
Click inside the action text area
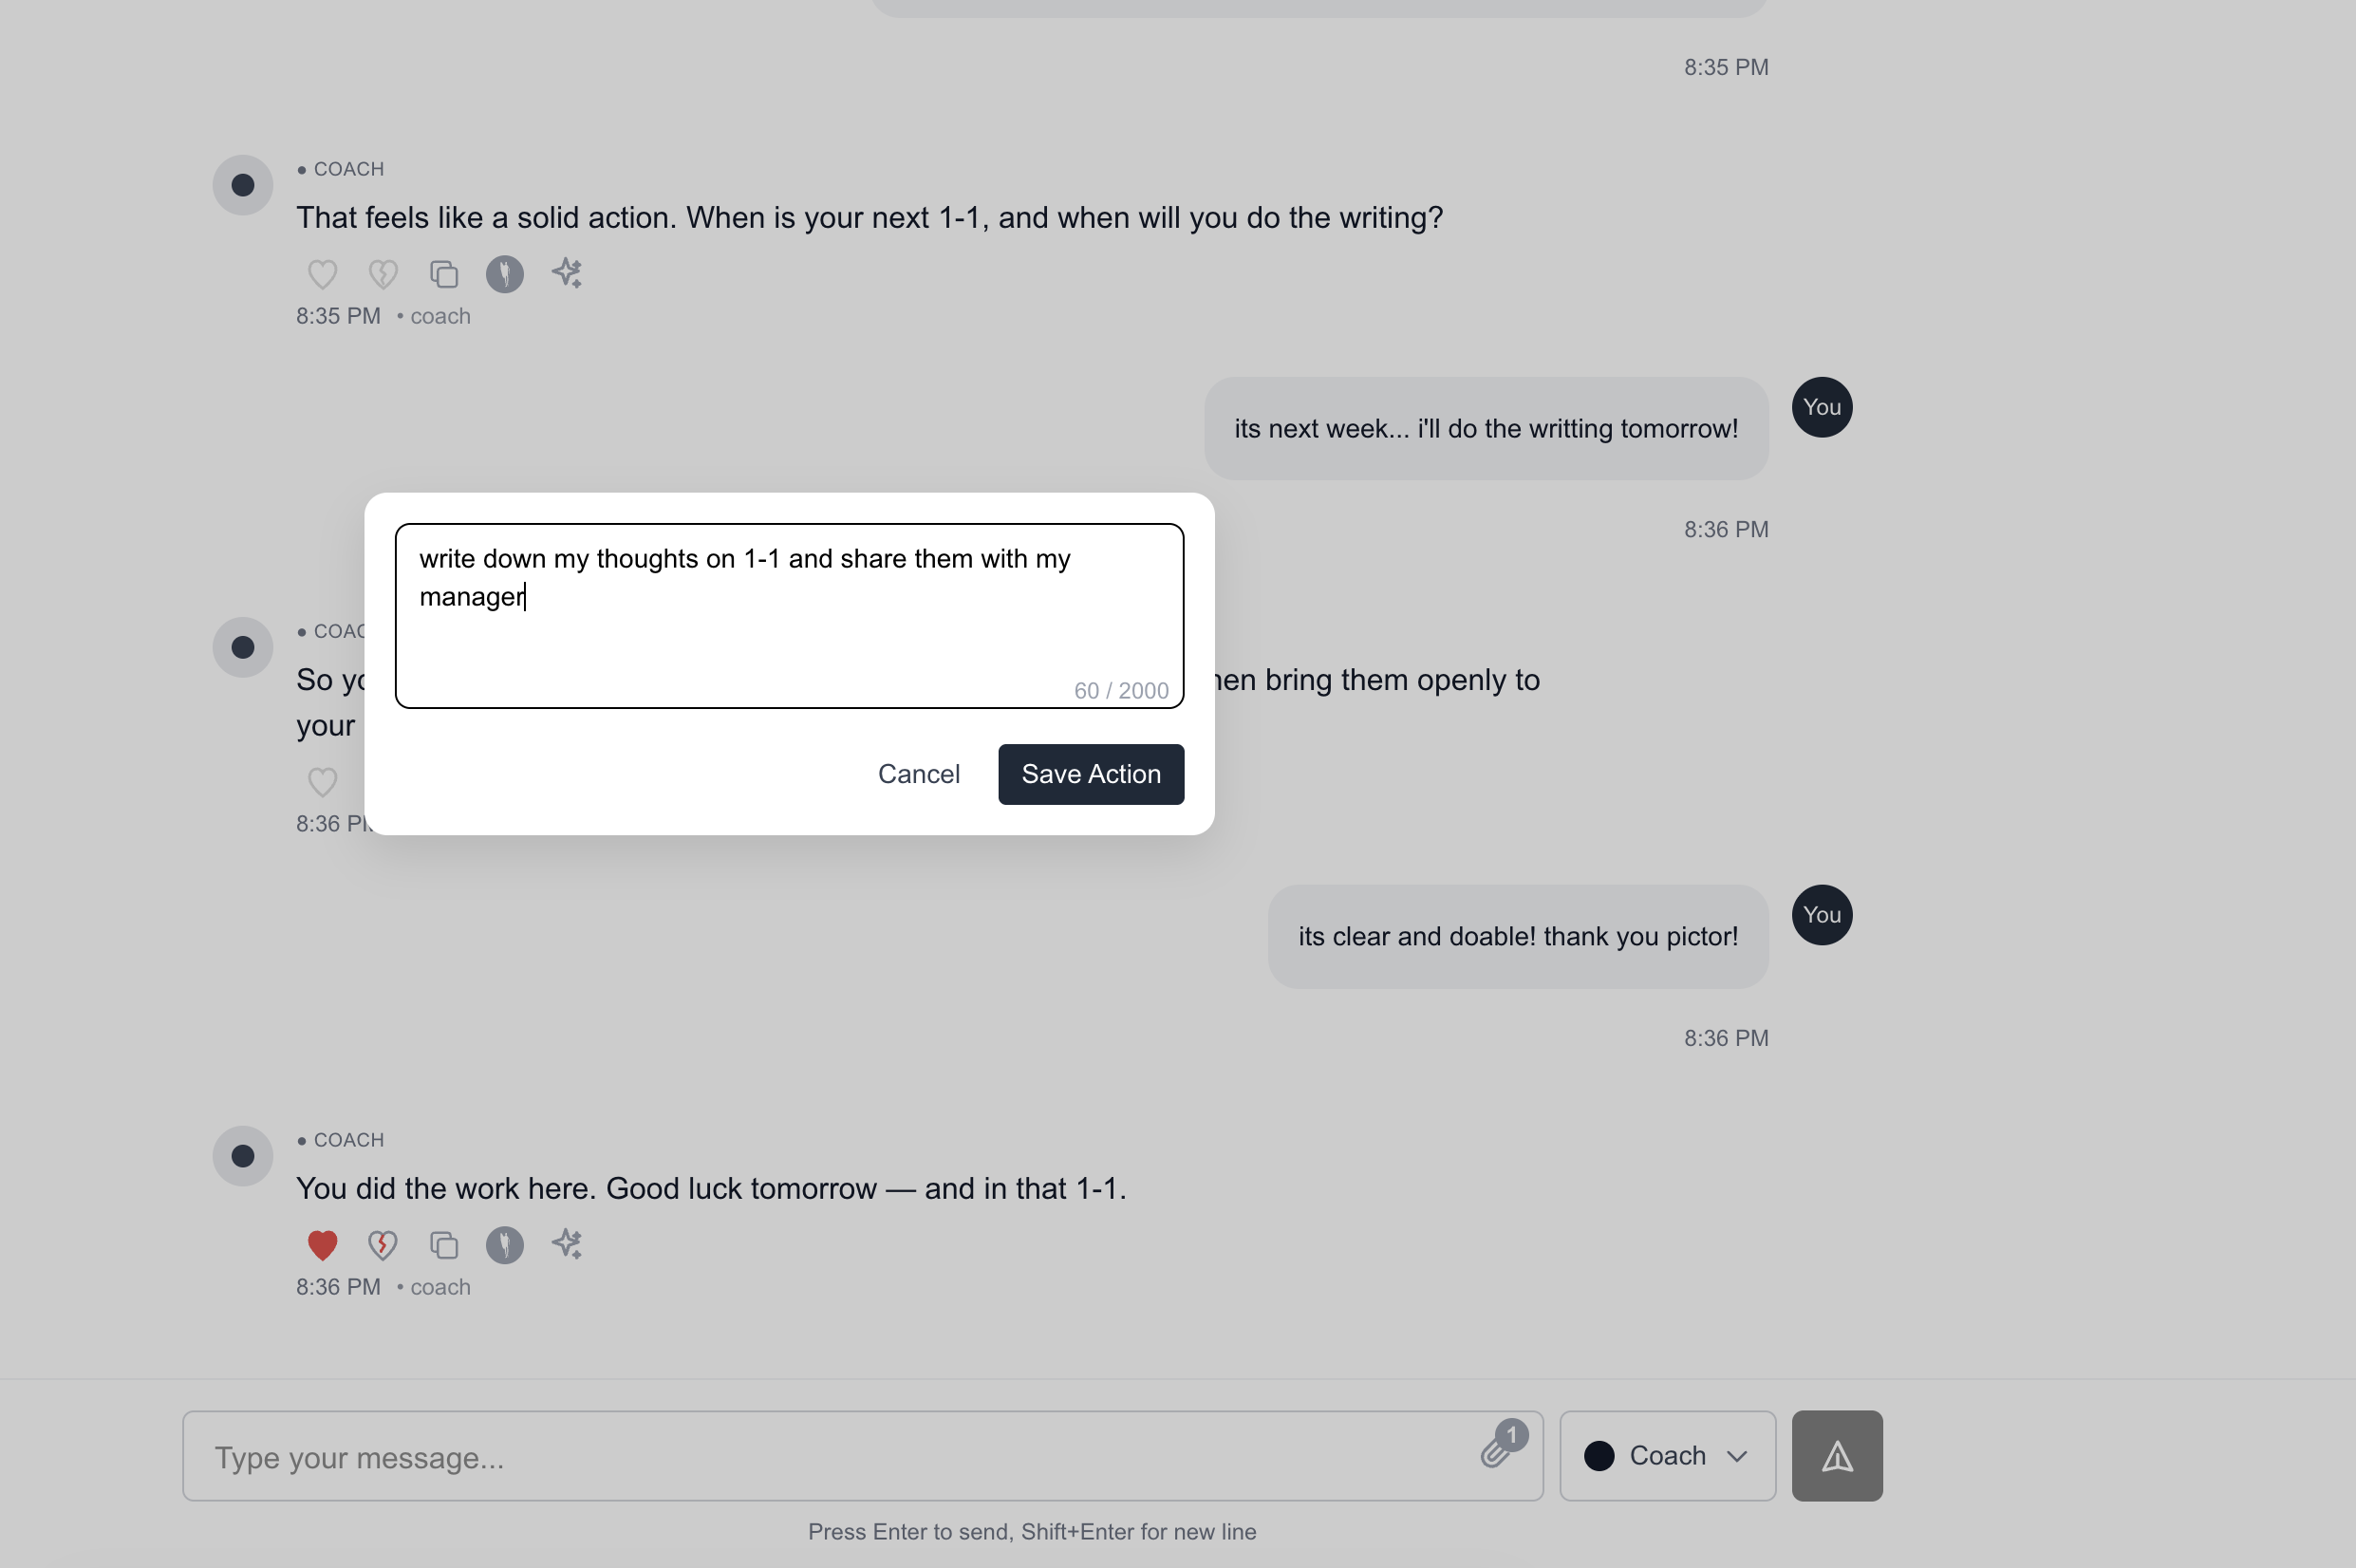pyautogui.click(x=788, y=614)
